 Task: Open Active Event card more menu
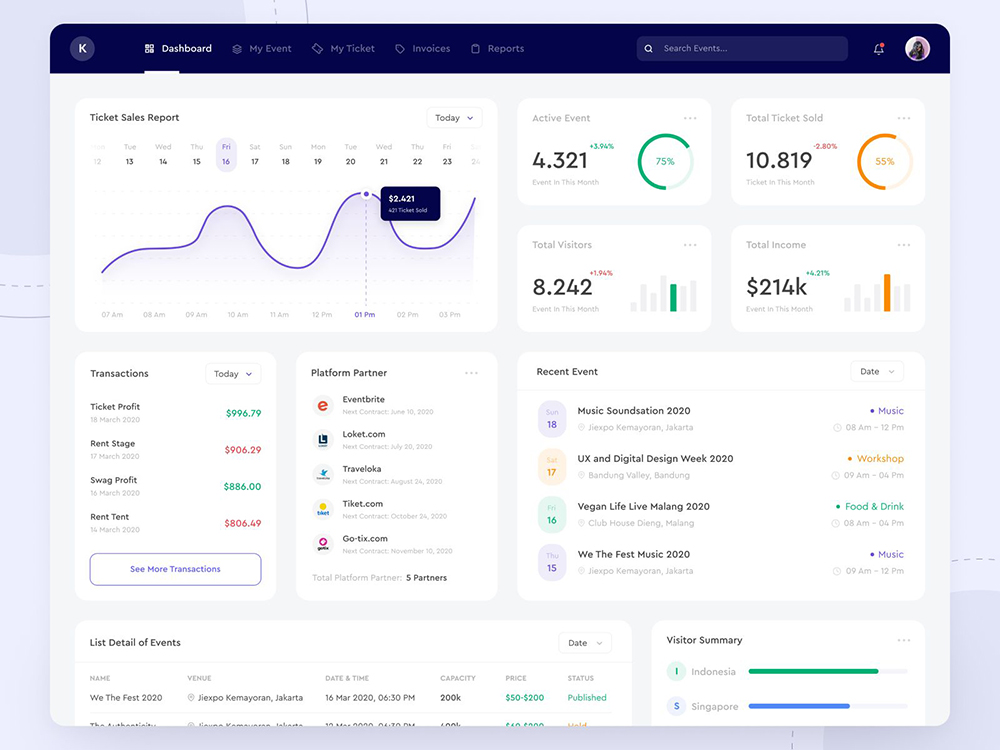coord(690,118)
